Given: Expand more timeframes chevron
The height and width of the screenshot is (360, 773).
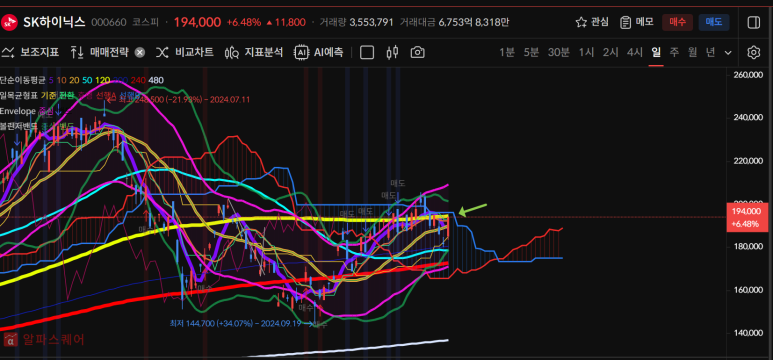Looking at the screenshot, I should click(x=728, y=53).
